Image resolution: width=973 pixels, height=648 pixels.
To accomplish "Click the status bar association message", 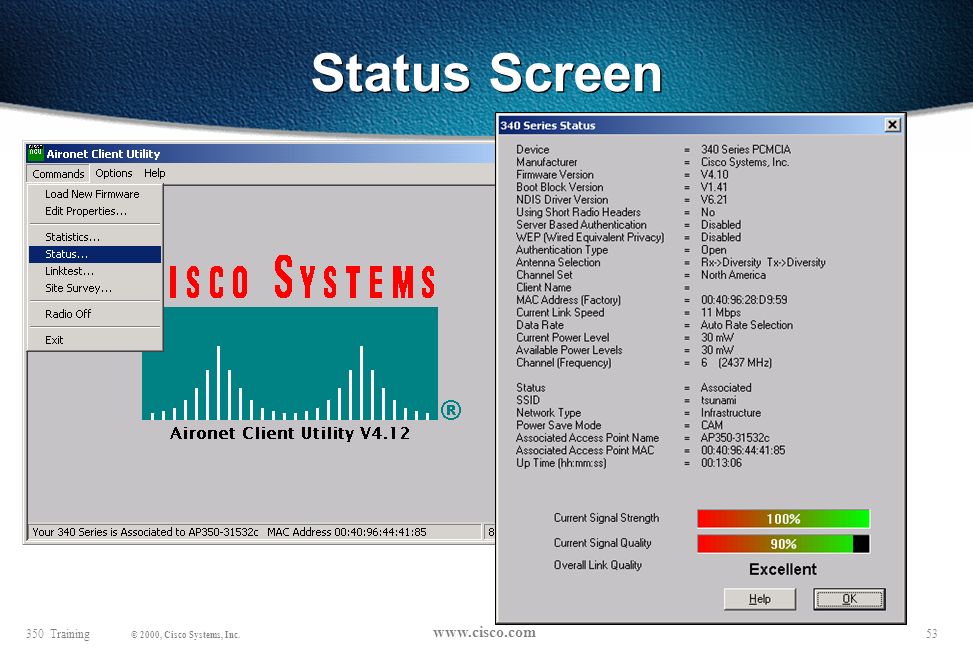I will (x=254, y=532).
